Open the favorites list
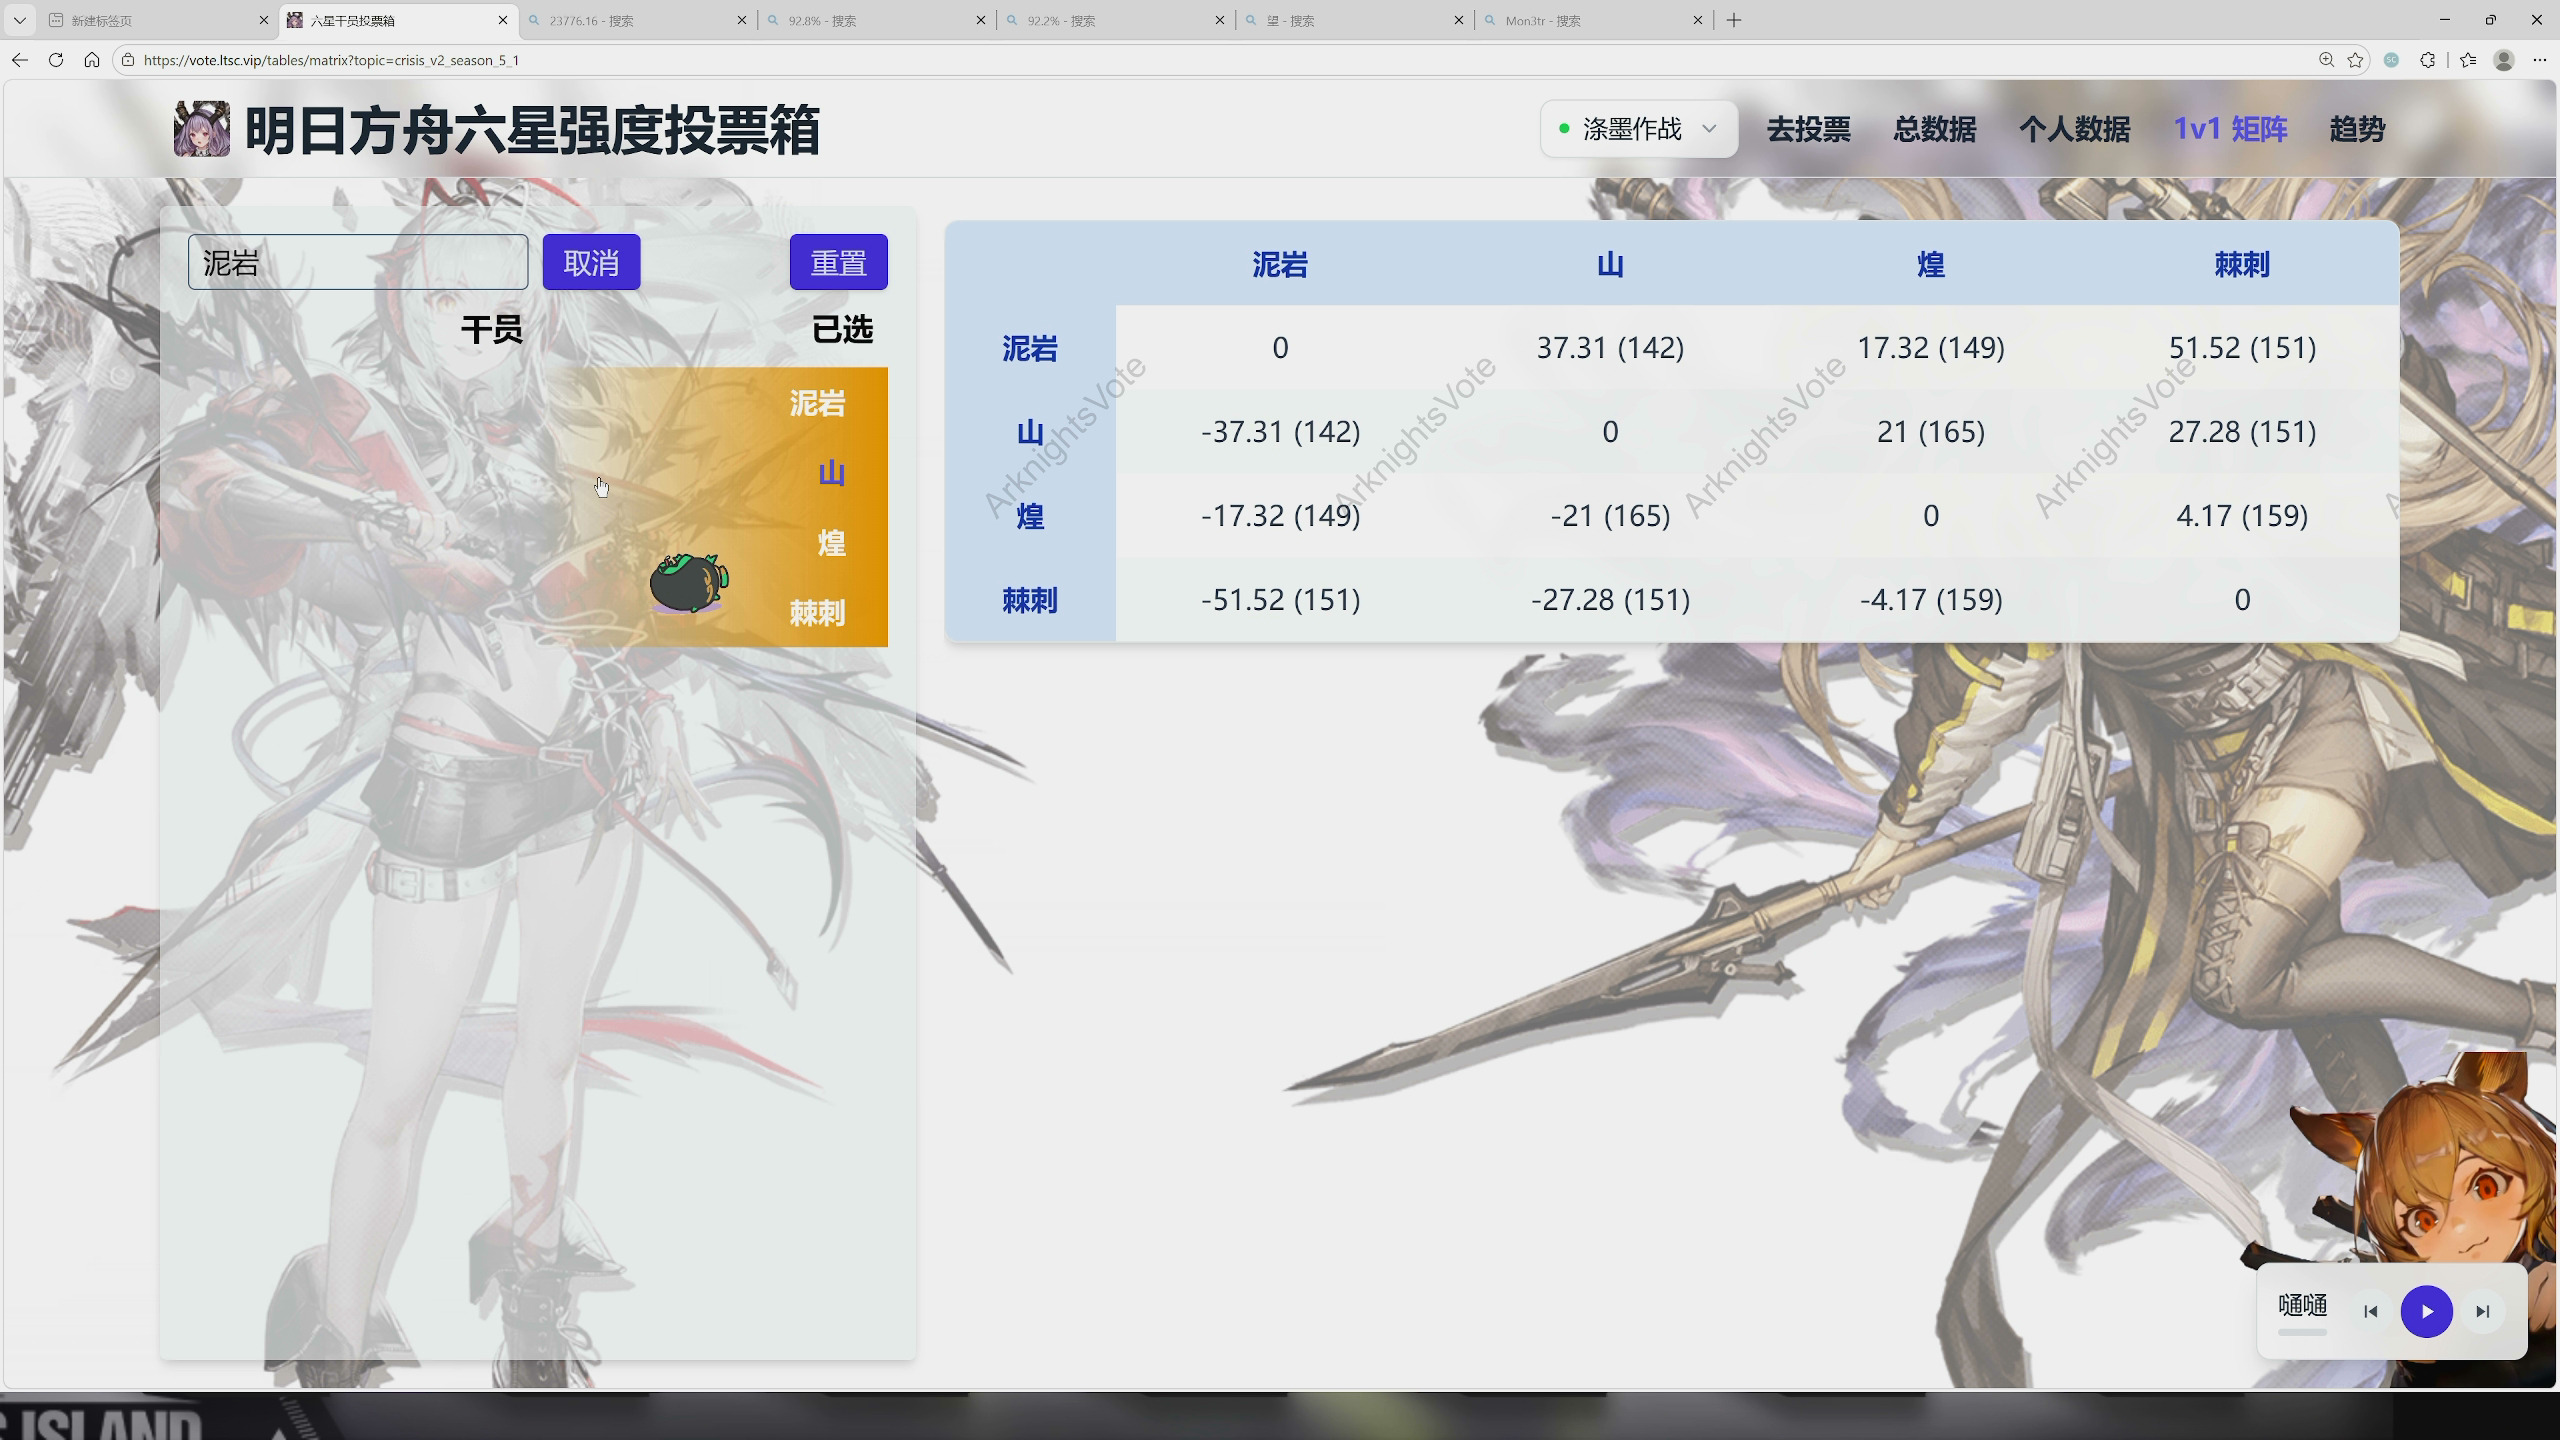This screenshot has width=2560, height=1440. click(2468, 60)
